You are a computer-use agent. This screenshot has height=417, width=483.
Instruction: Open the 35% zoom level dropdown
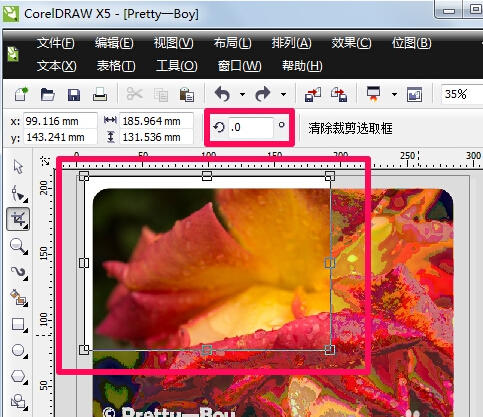pos(462,94)
